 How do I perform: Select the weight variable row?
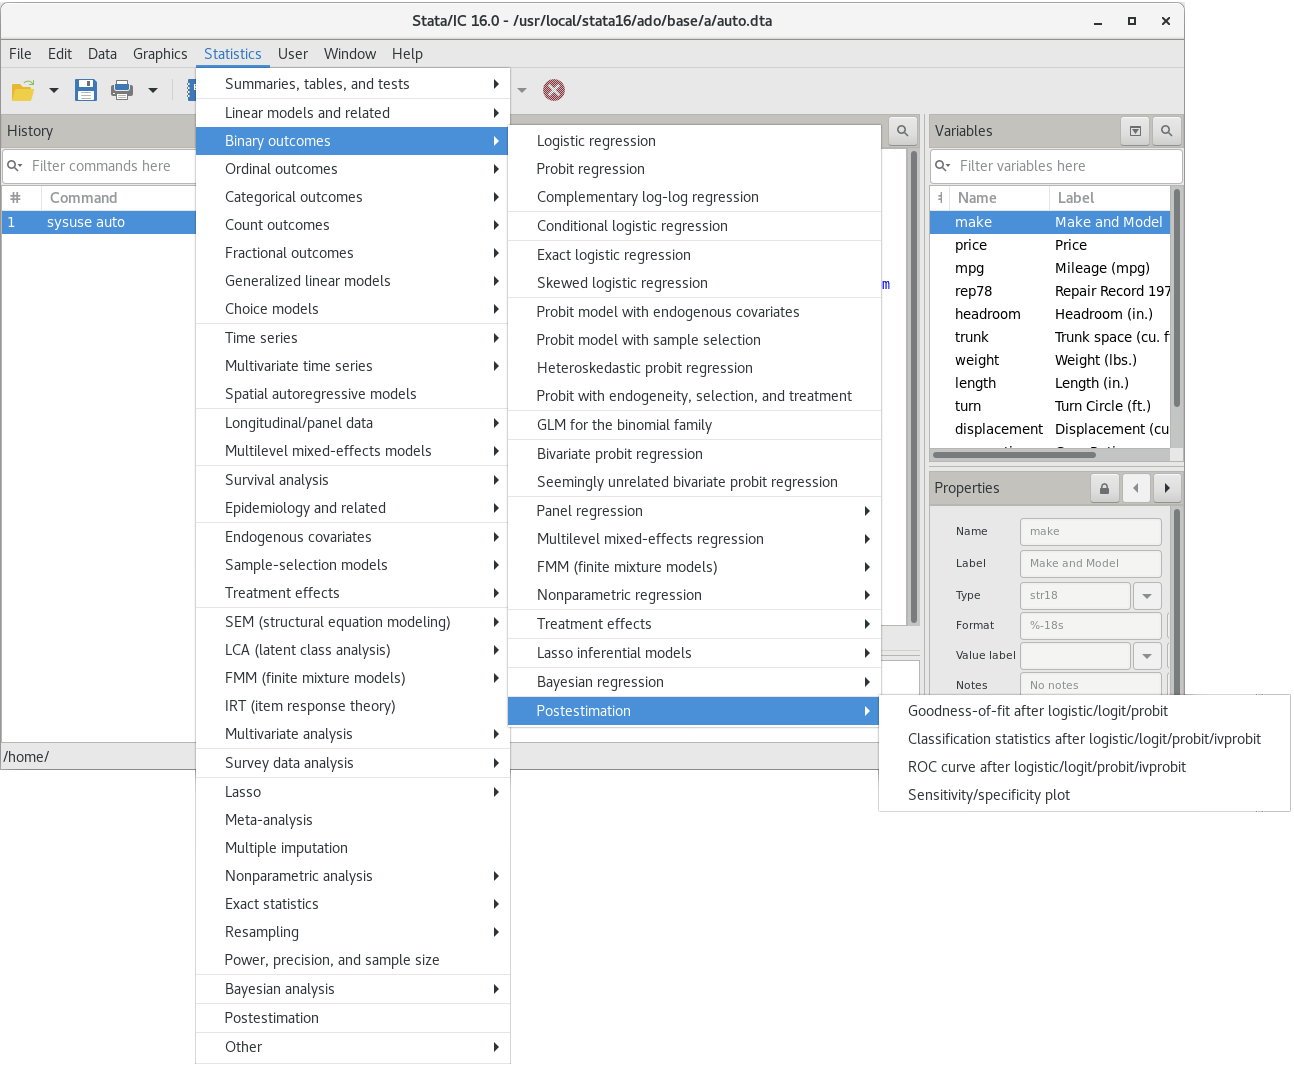point(1049,360)
